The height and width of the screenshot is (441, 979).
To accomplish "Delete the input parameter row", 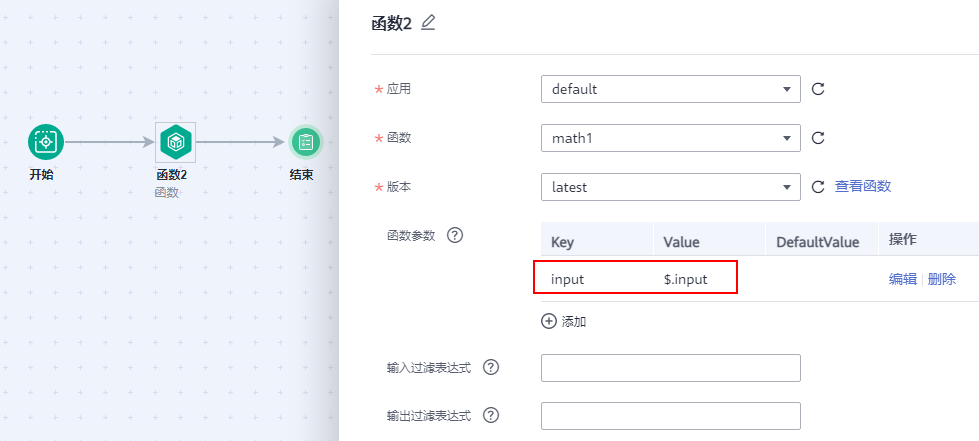I will 942,280.
